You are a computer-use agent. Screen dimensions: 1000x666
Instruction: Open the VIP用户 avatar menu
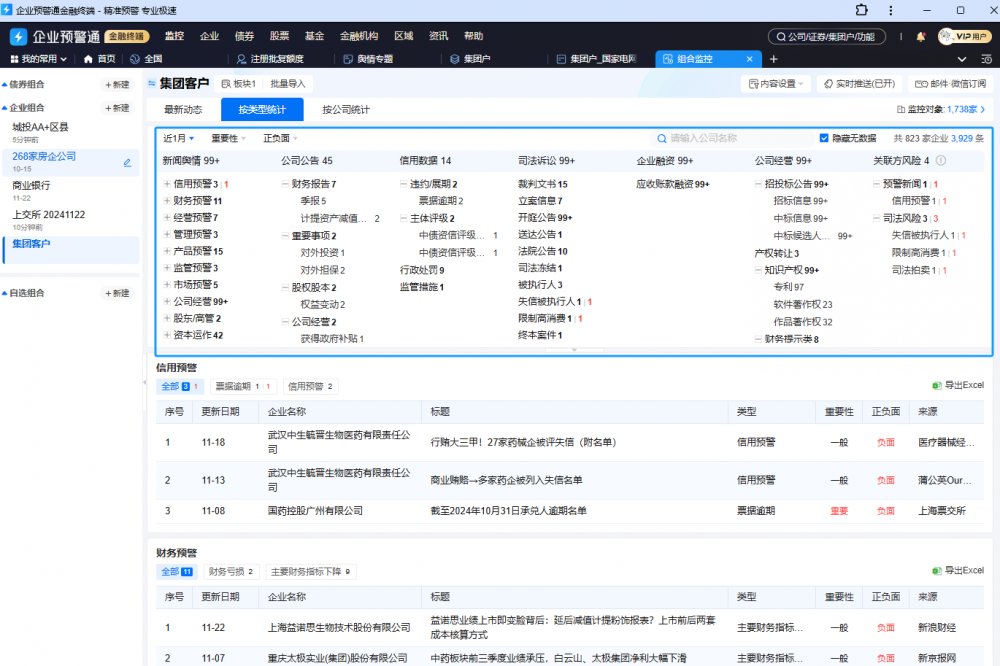(x=963, y=36)
